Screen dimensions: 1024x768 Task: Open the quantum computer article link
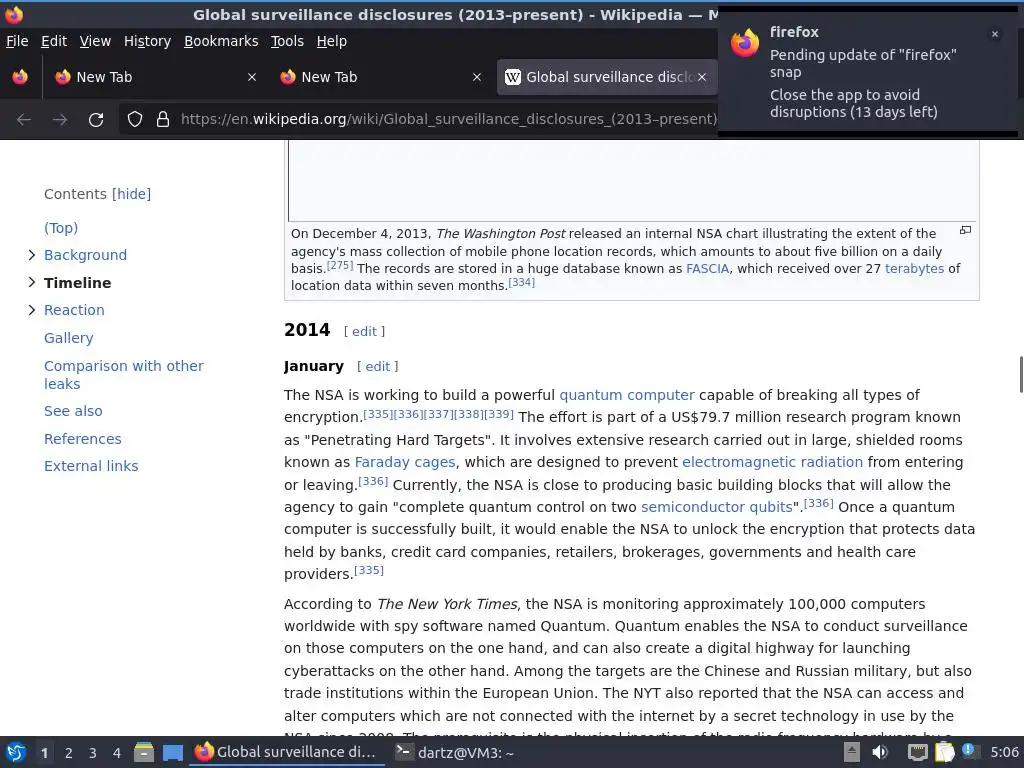coord(627,395)
